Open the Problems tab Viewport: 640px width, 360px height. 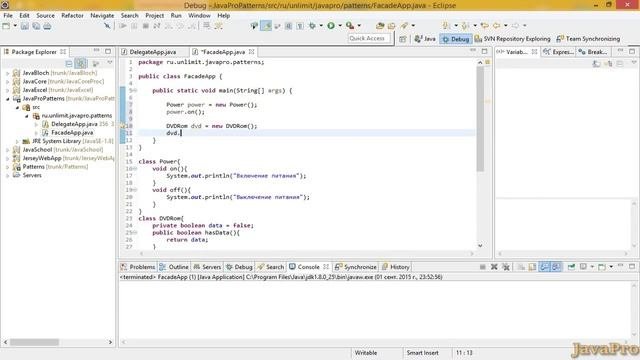pos(138,267)
